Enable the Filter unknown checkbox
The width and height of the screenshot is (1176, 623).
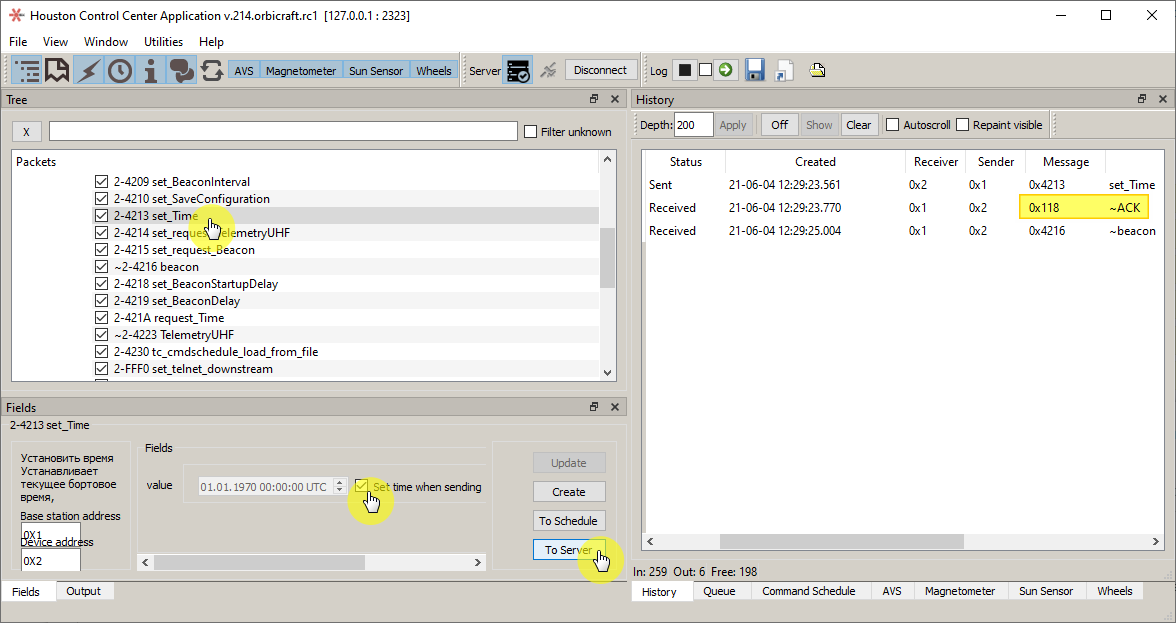531,132
